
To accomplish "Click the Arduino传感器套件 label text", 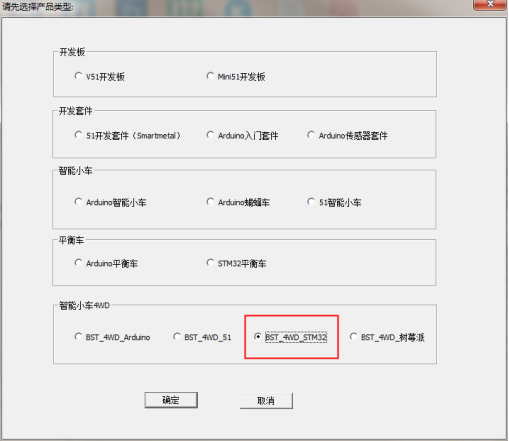I will (x=353, y=136).
